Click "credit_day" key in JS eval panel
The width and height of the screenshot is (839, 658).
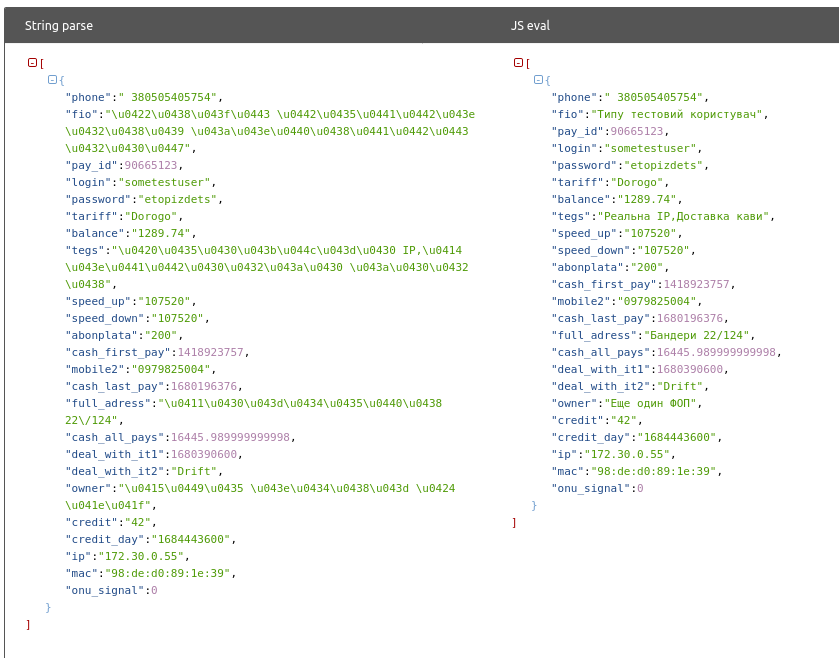pos(591,437)
